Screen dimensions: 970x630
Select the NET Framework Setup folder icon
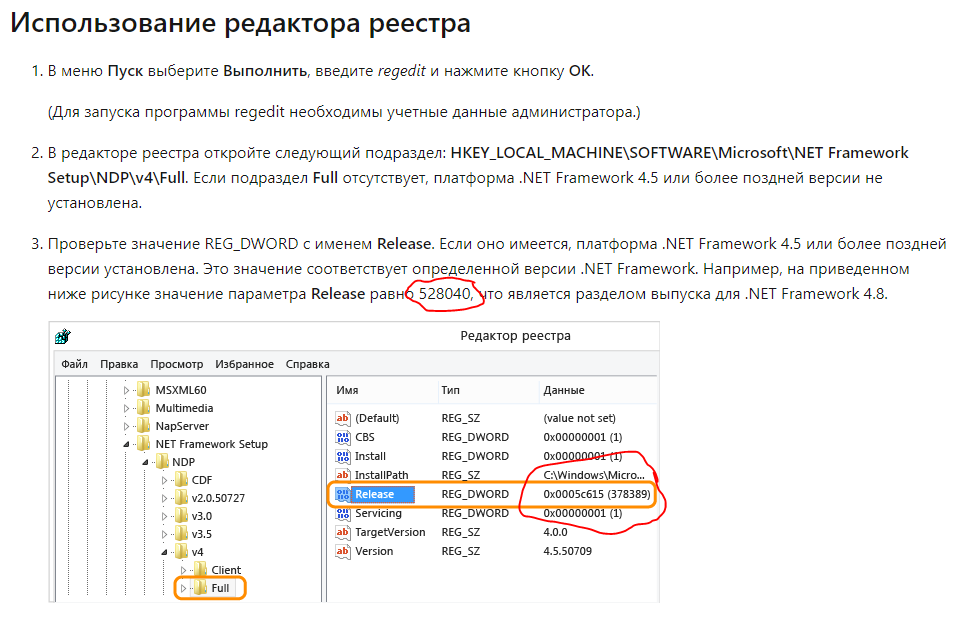coord(144,443)
